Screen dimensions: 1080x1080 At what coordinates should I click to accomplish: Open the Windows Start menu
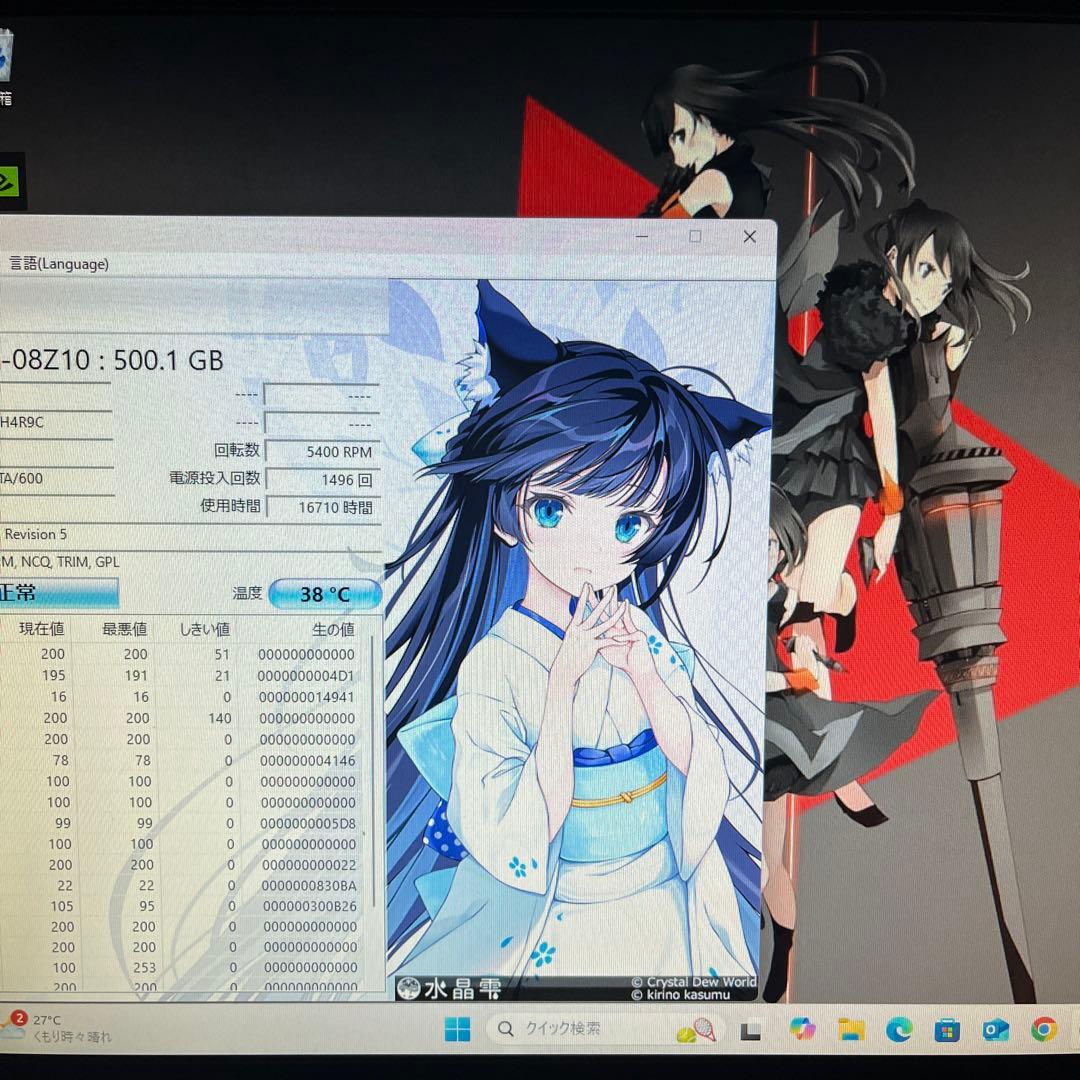pyautogui.click(x=459, y=1030)
